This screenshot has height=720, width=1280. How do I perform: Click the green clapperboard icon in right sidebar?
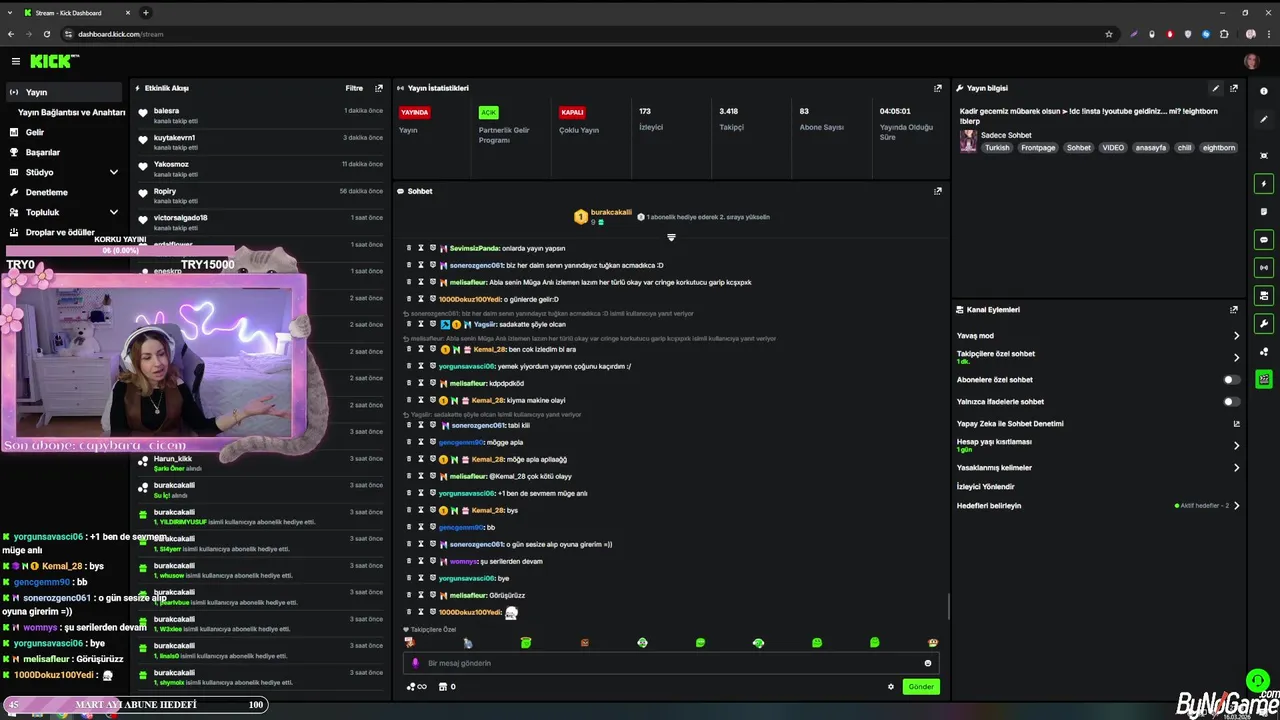[x=1264, y=379]
